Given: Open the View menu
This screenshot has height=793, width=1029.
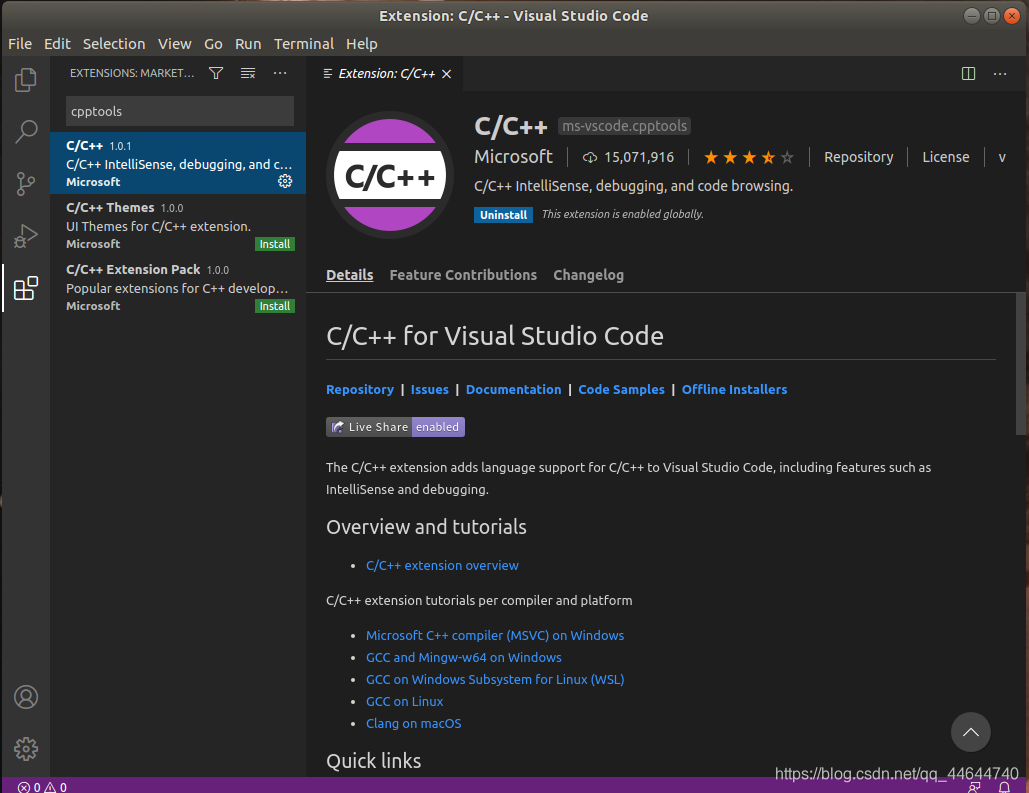Looking at the screenshot, I should click(x=175, y=44).
